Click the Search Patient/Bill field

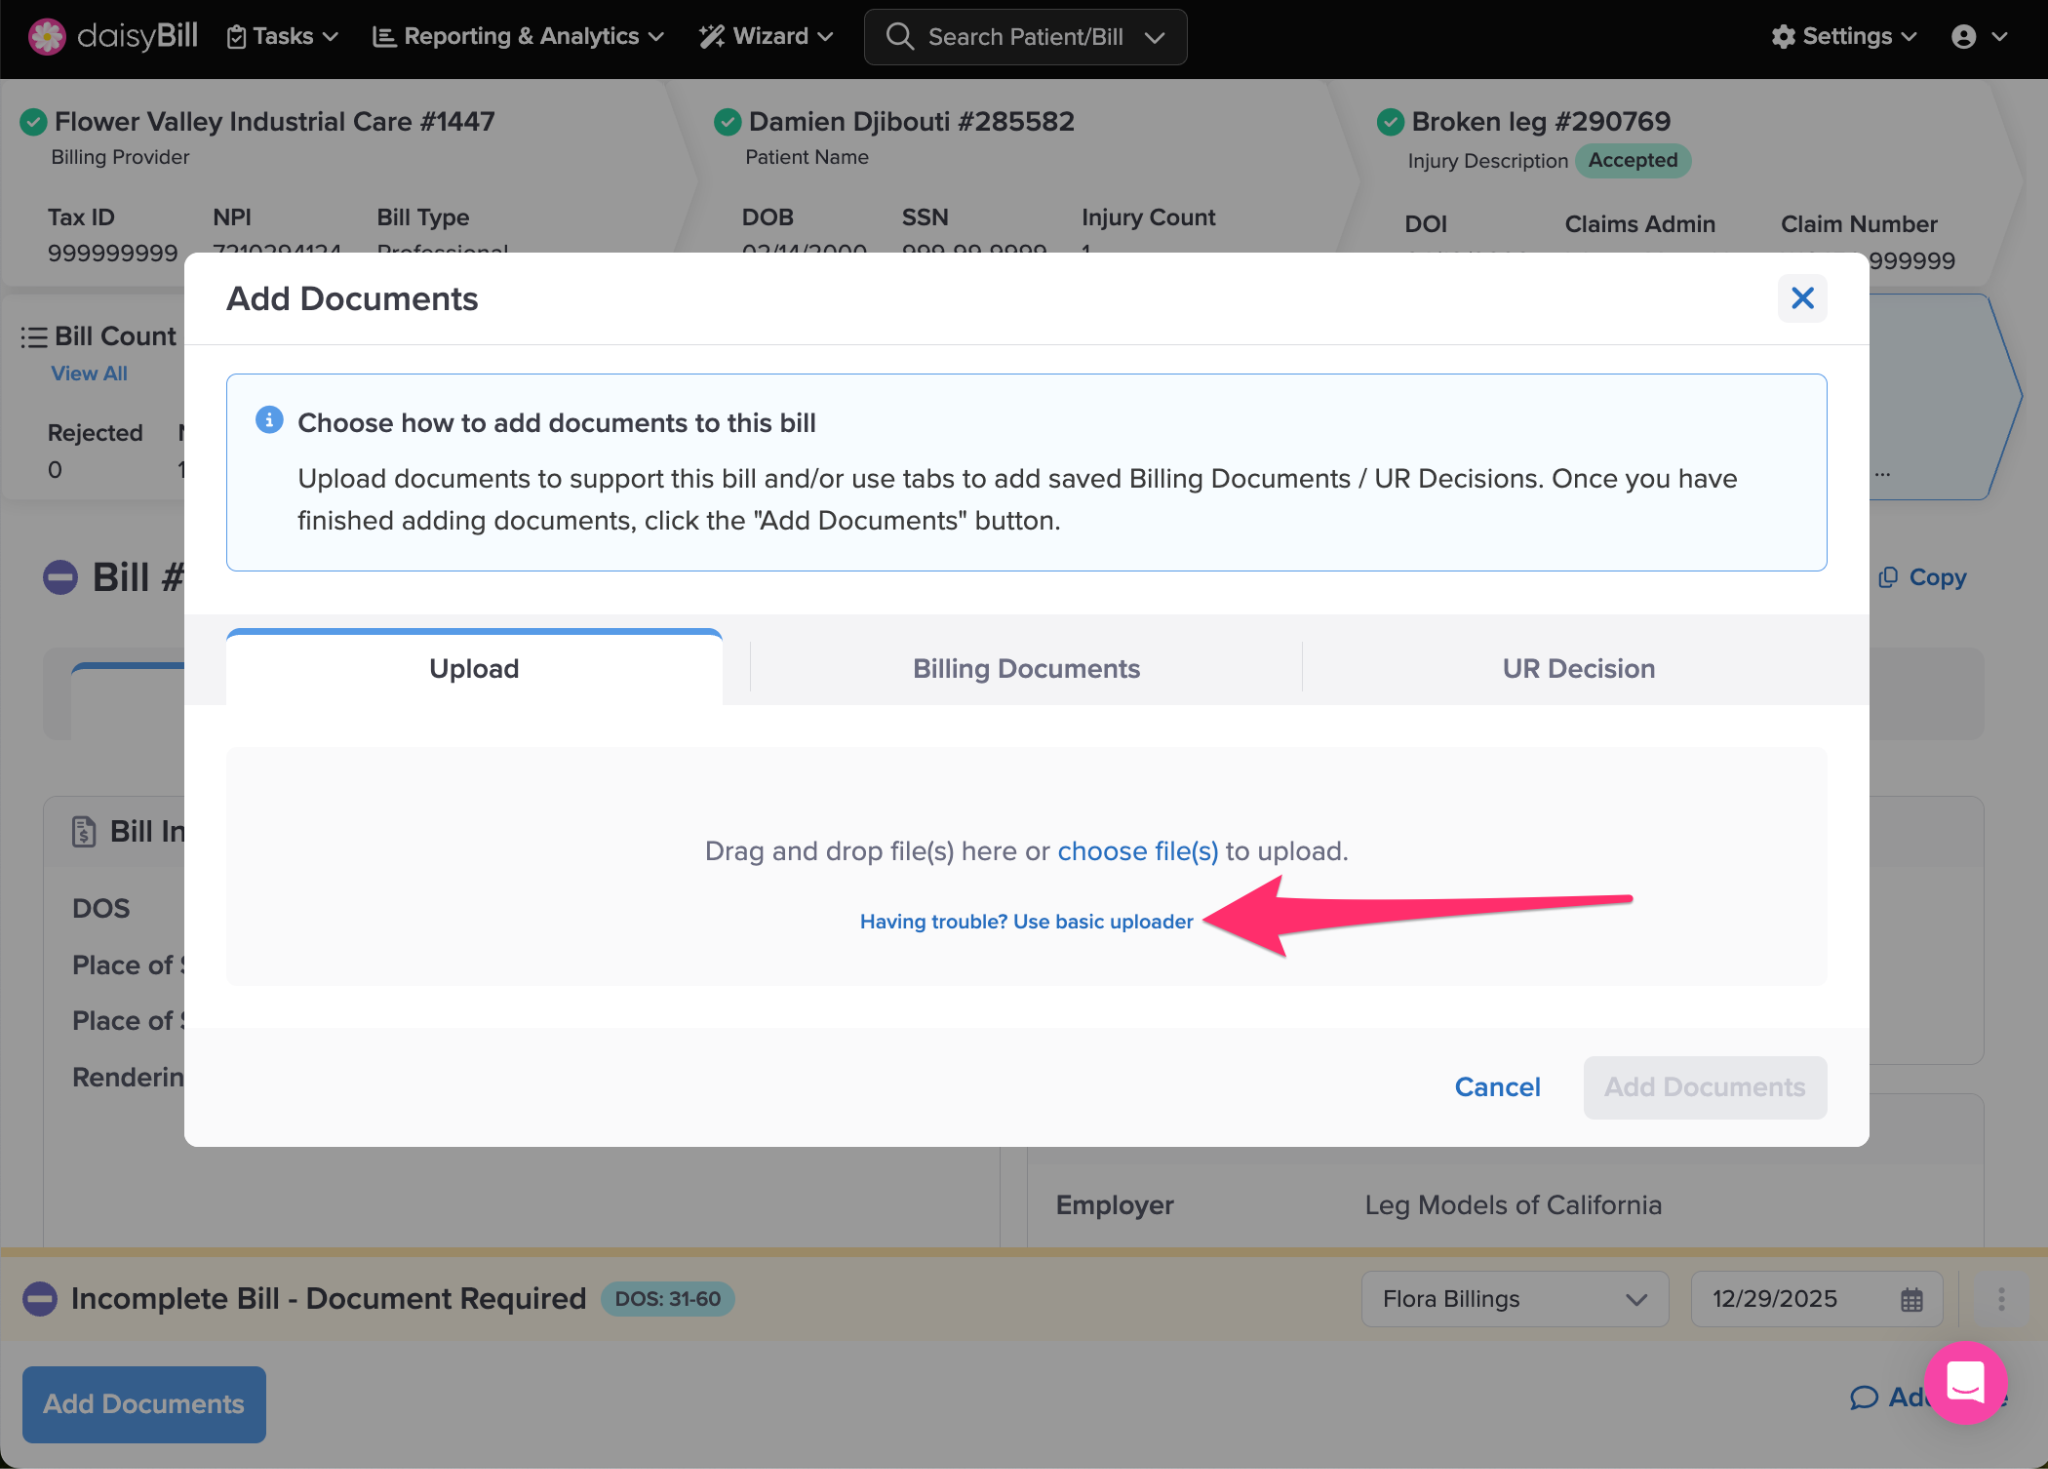pyautogui.click(x=1025, y=37)
